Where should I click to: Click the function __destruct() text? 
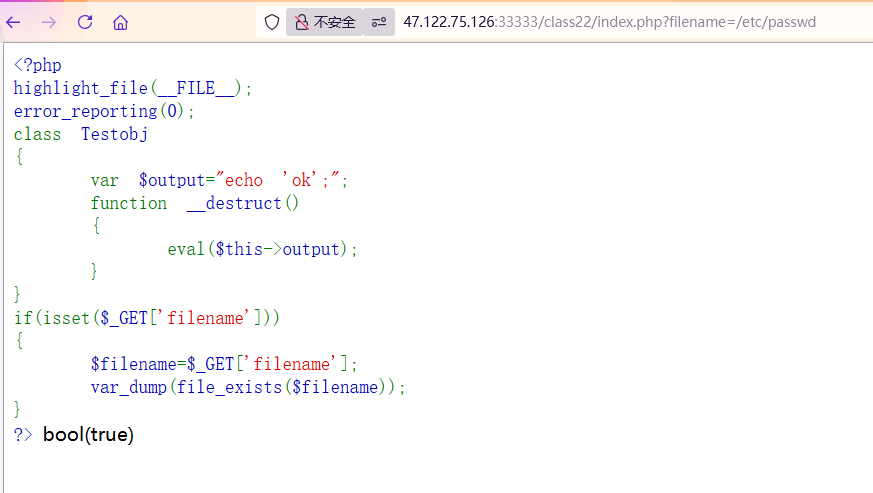click(195, 203)
